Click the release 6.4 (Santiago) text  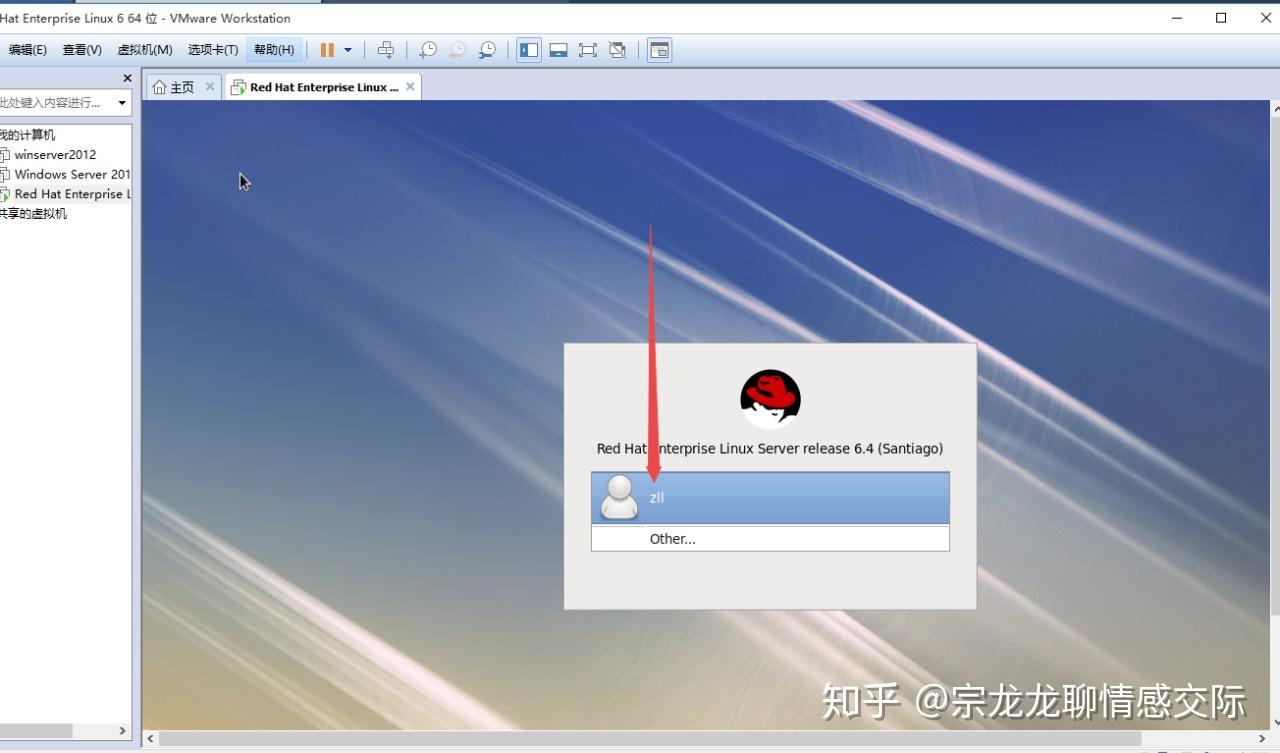[873, 448]
